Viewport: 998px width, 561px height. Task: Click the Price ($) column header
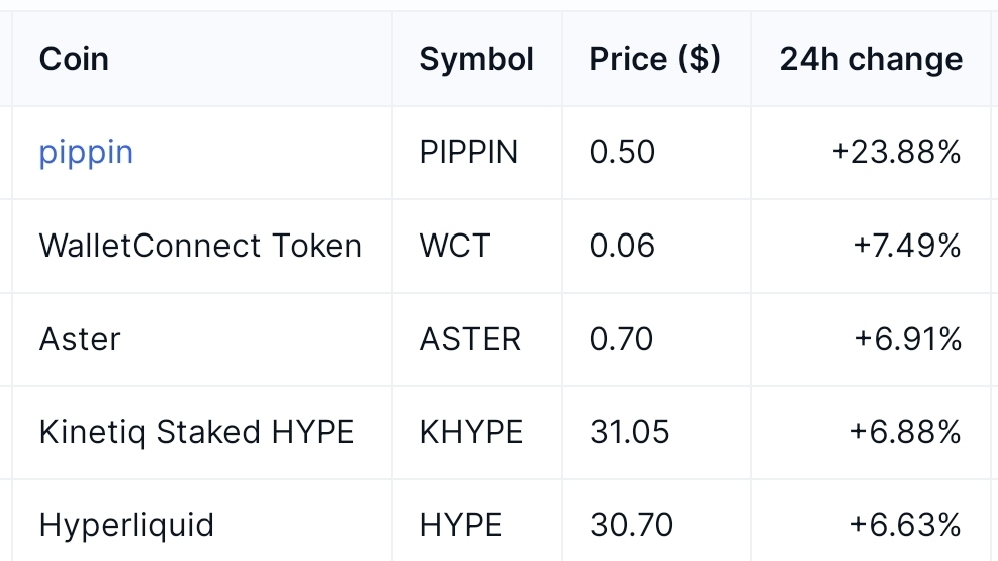coord(655,59)
